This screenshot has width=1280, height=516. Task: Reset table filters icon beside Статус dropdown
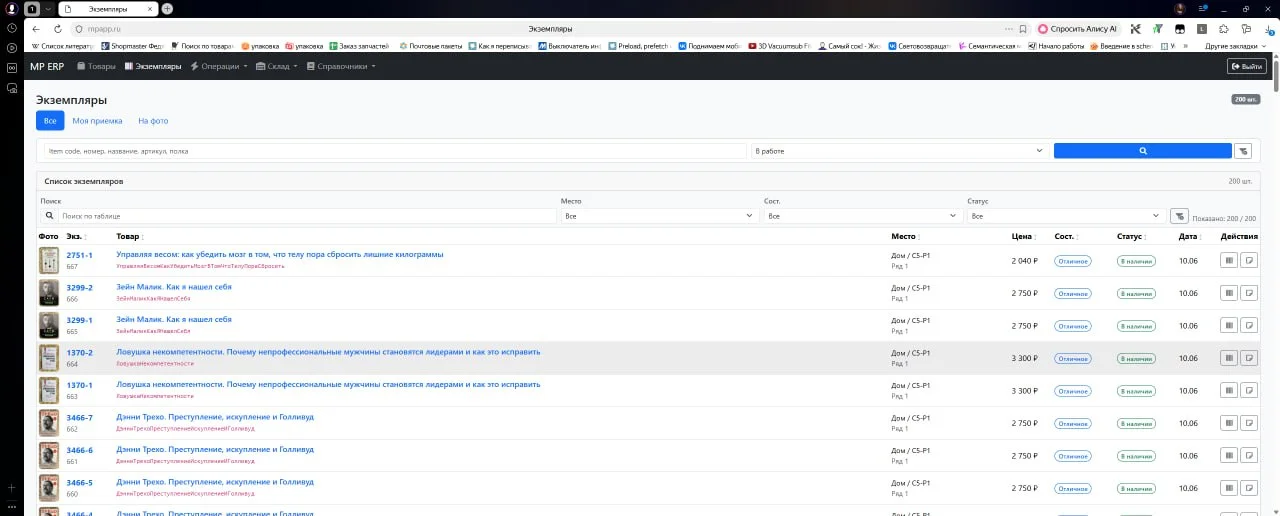(x=1179, y=216)
